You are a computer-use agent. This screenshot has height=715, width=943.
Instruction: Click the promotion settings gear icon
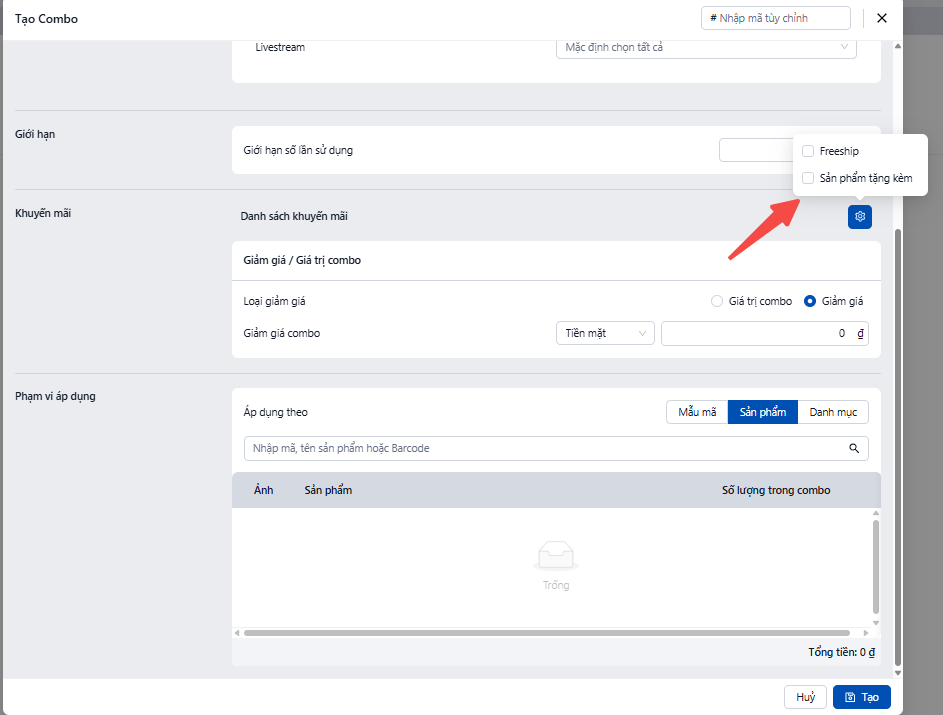859,217
